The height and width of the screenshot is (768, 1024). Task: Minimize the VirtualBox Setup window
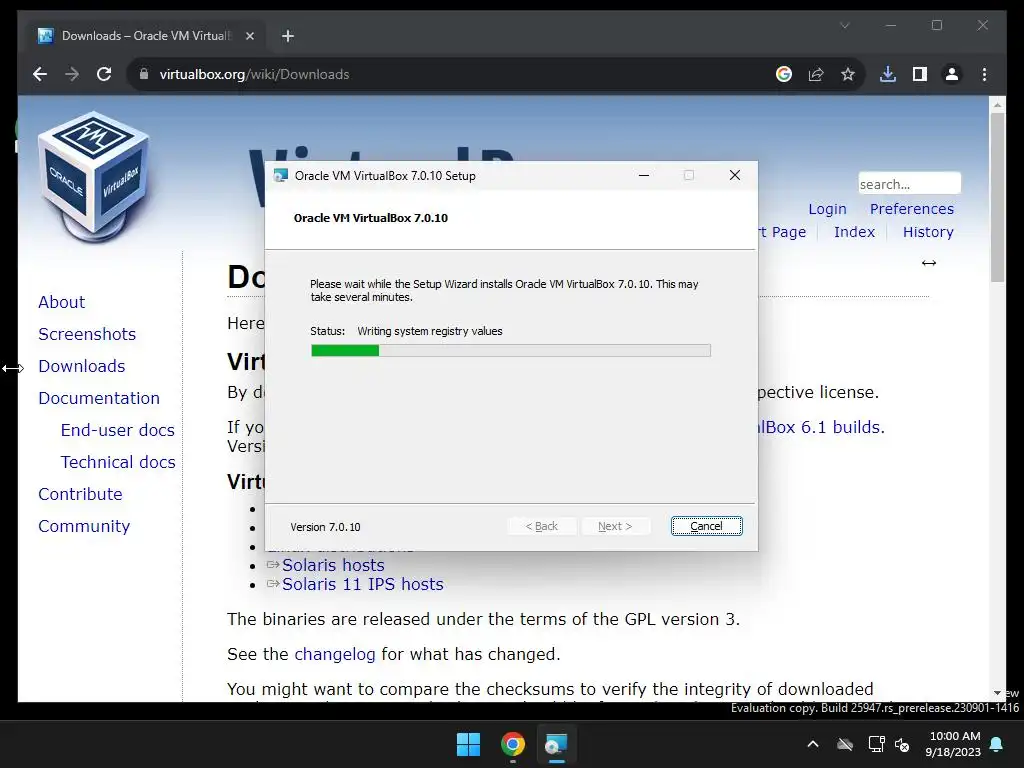click(x=644, y=175)
